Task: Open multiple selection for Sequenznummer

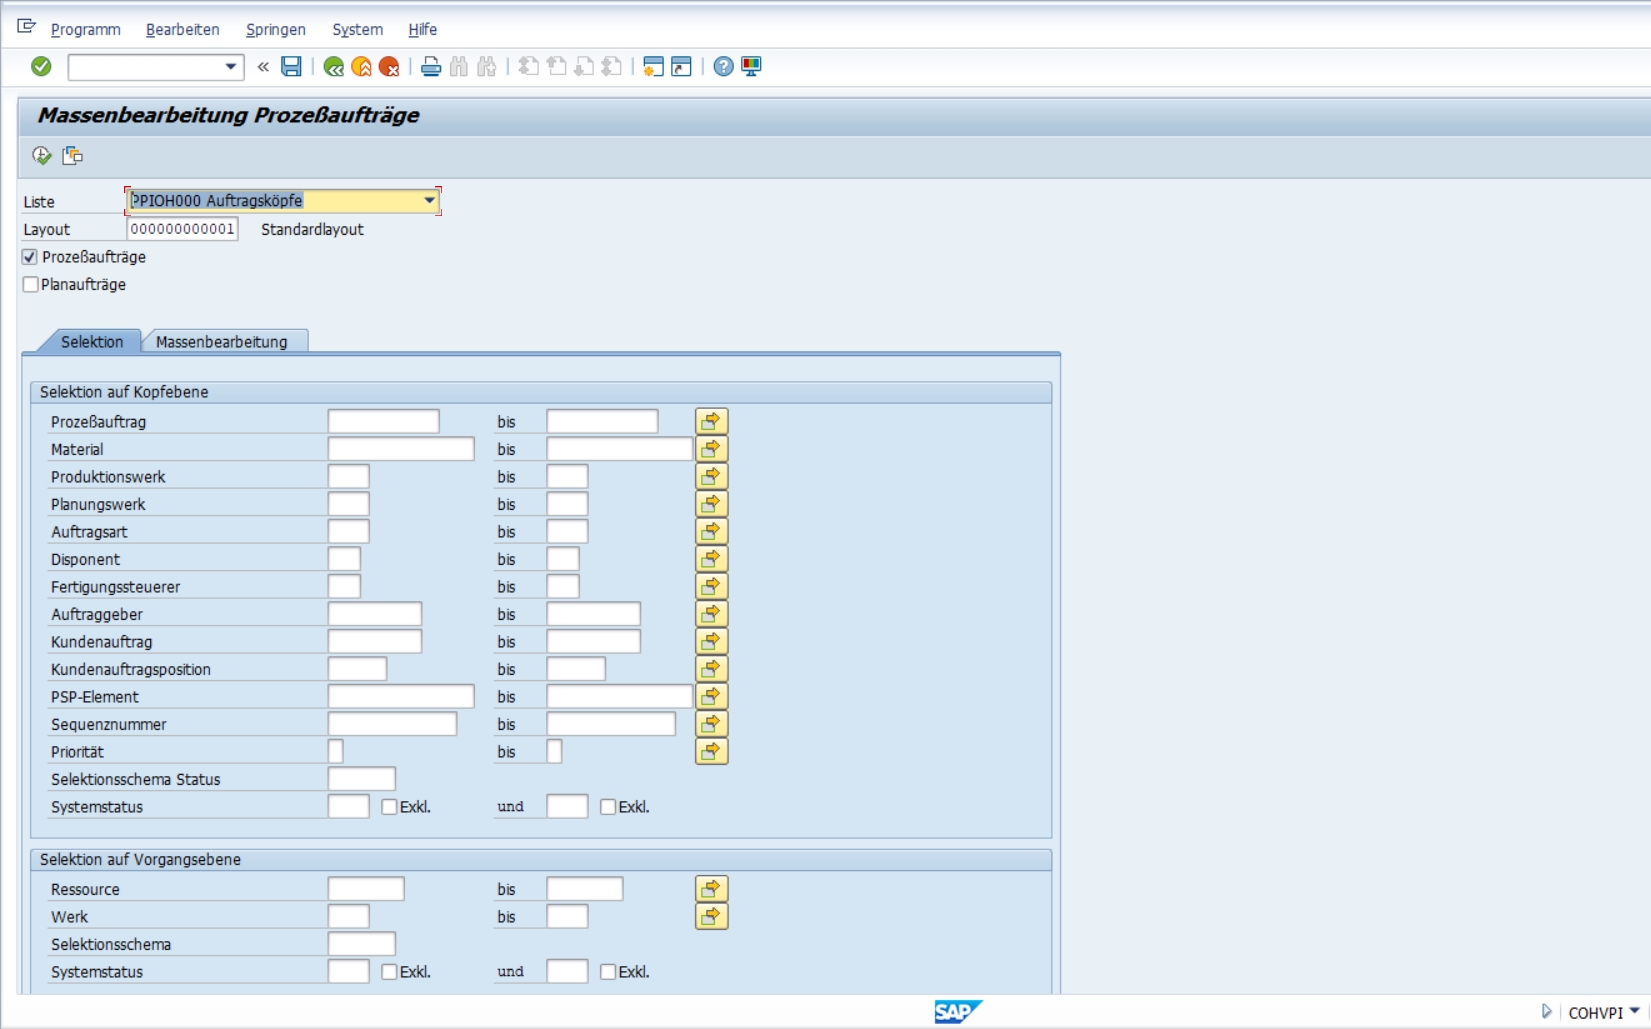Action: click(711, 724)
